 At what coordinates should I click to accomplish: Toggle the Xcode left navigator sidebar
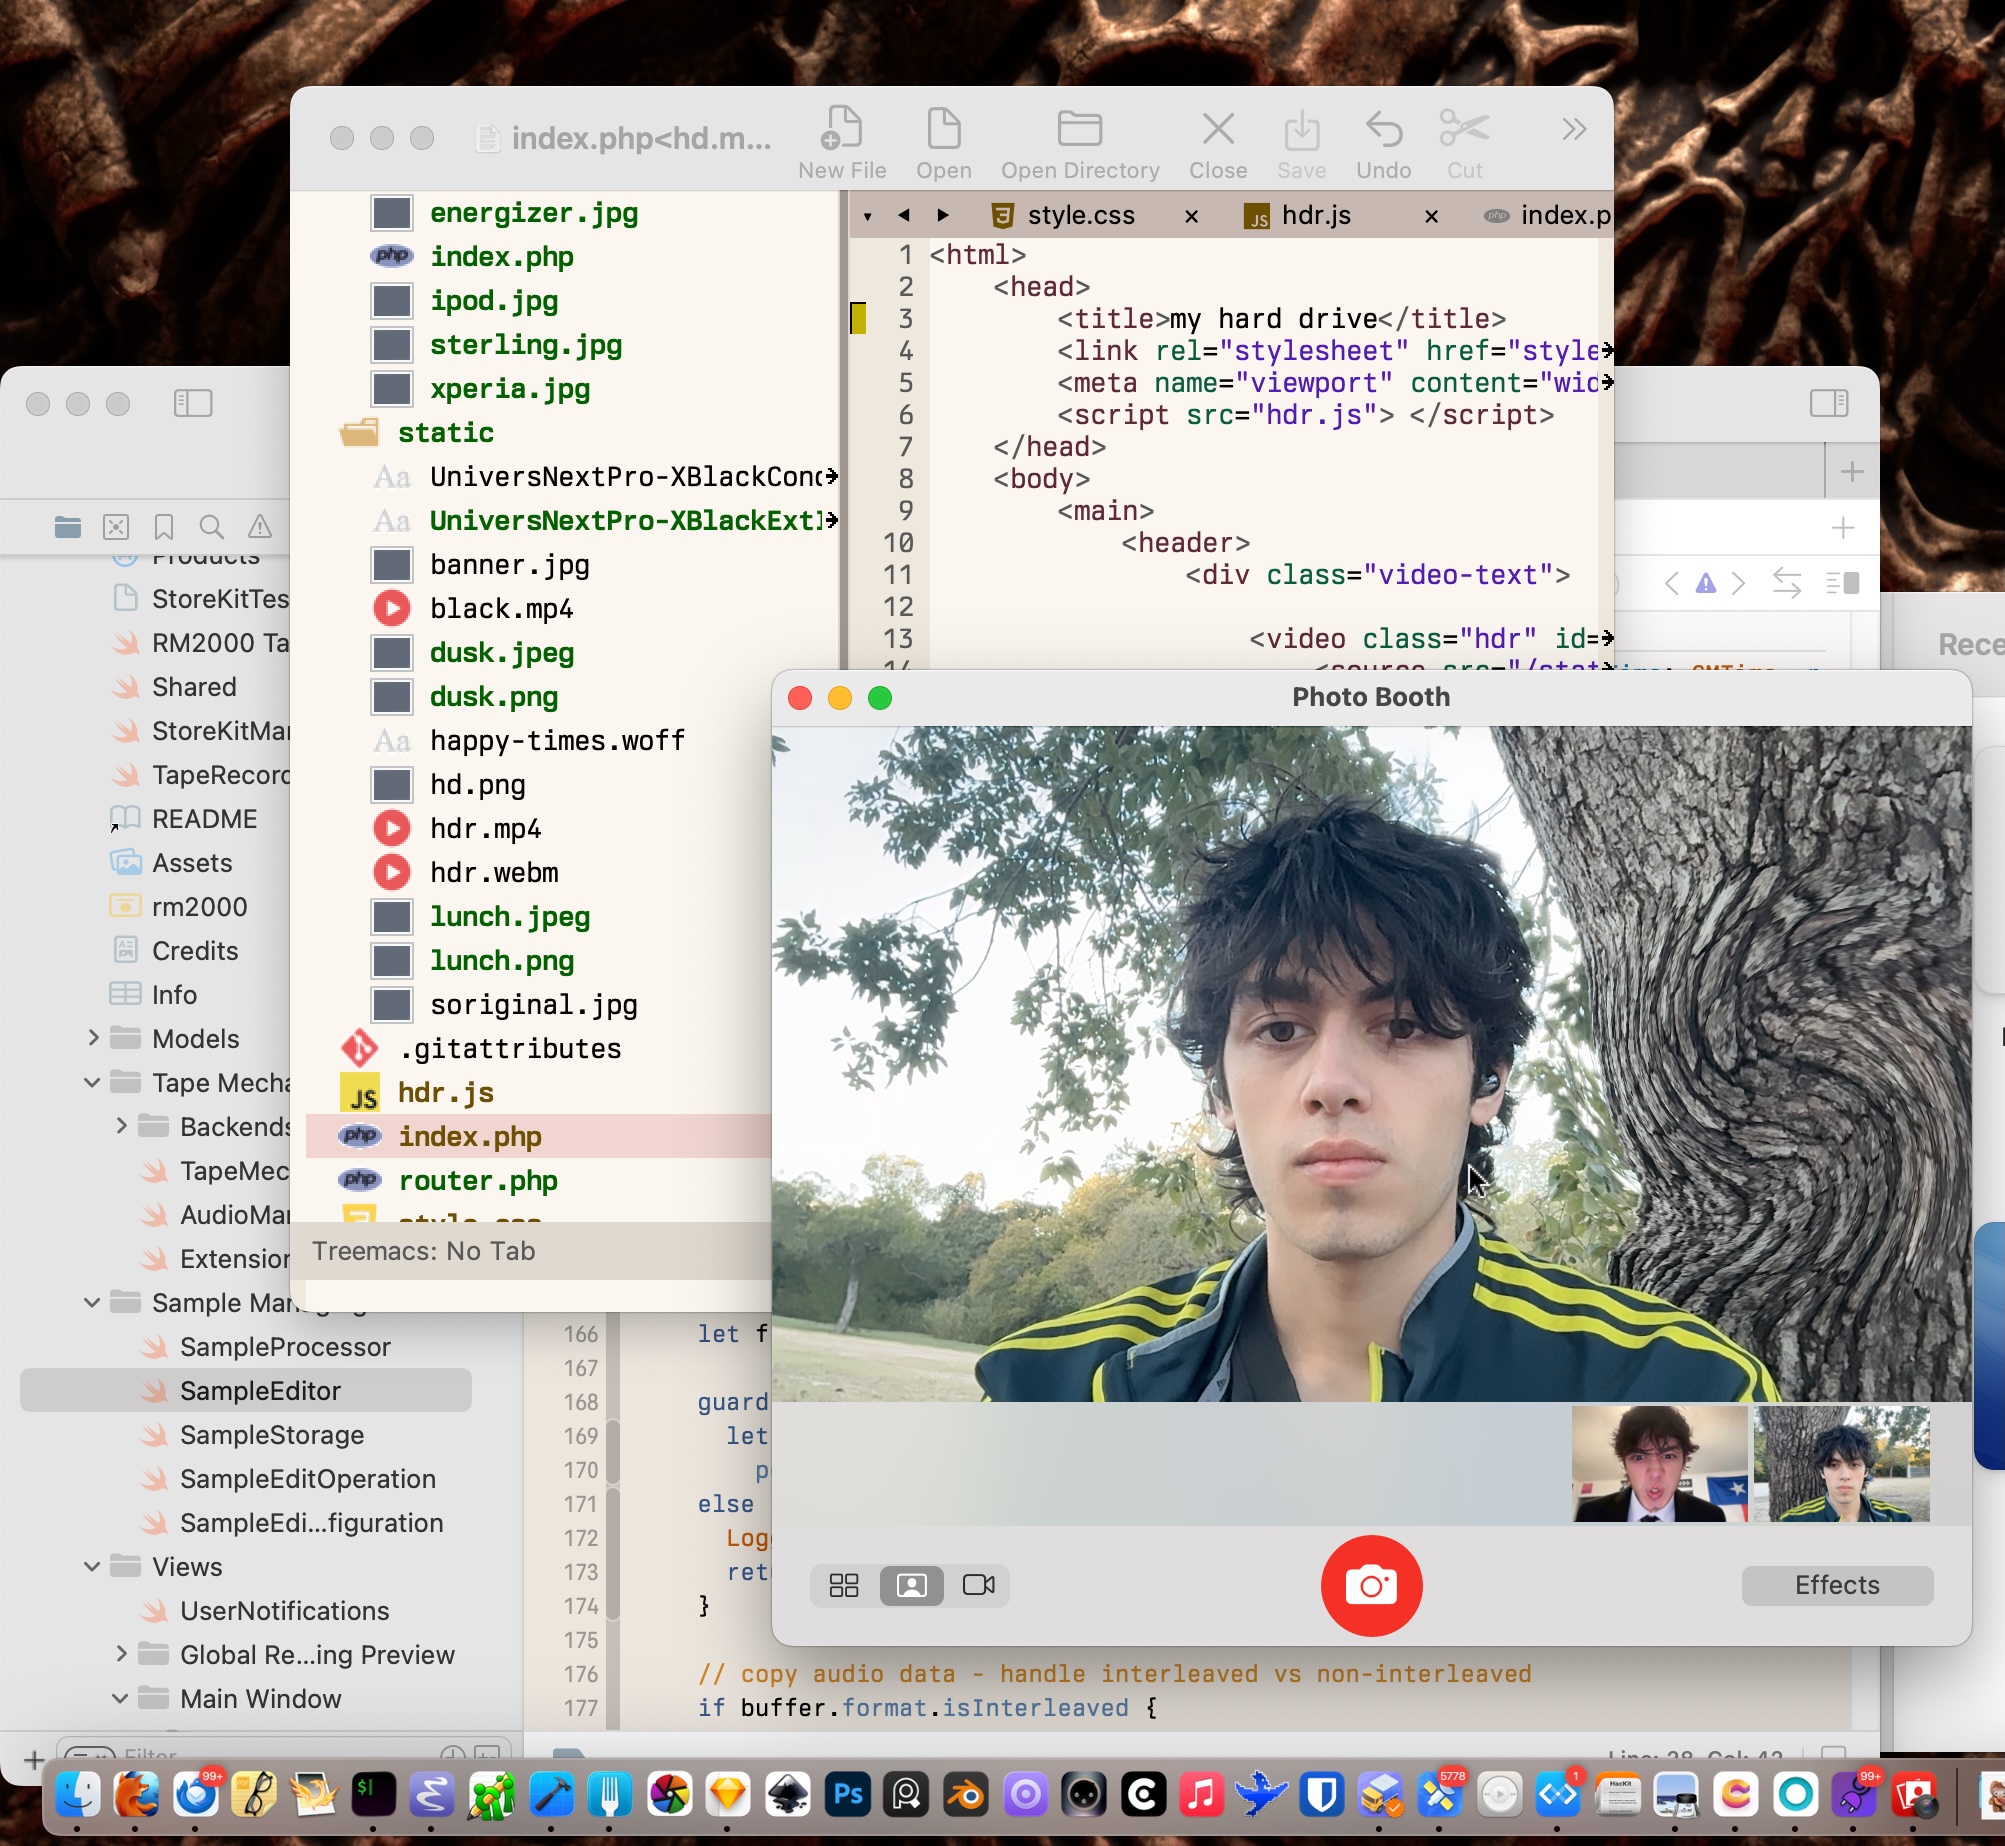[x=193, y=403]
